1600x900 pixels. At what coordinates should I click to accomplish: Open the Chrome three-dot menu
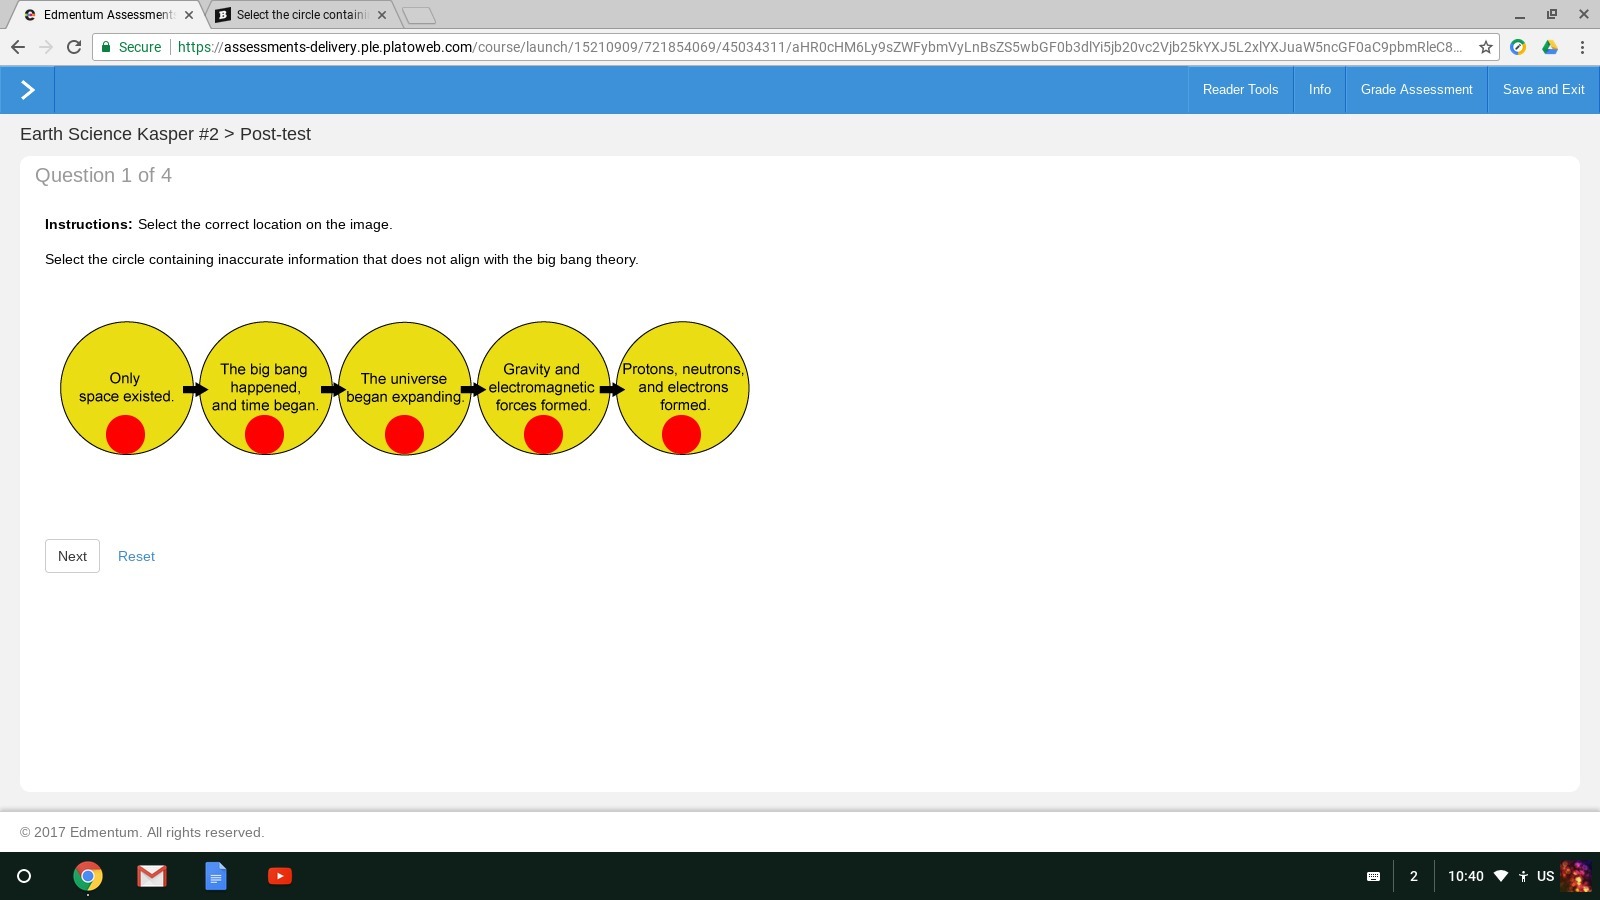click(1582, 47)
